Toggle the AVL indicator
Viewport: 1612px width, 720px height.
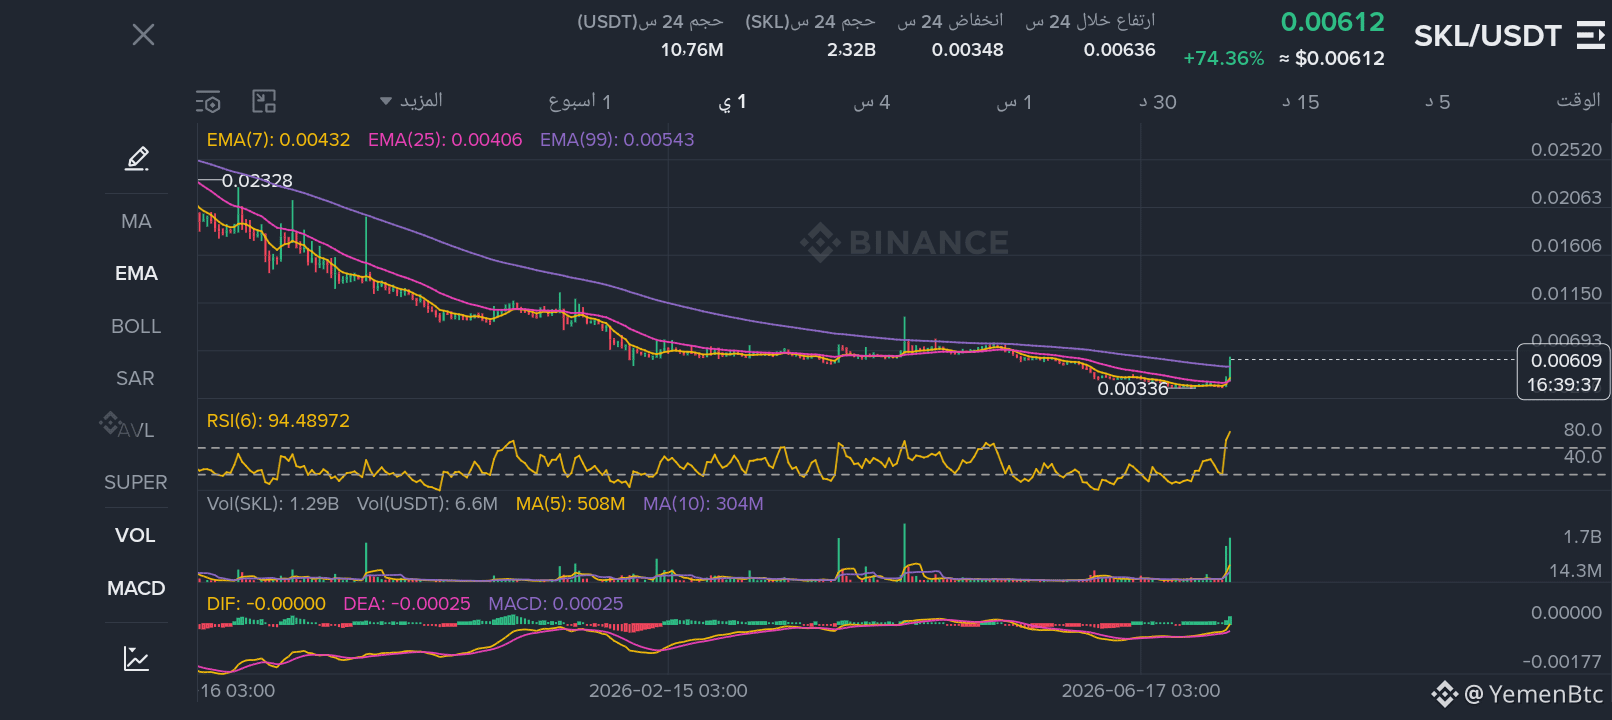[135, 430]
